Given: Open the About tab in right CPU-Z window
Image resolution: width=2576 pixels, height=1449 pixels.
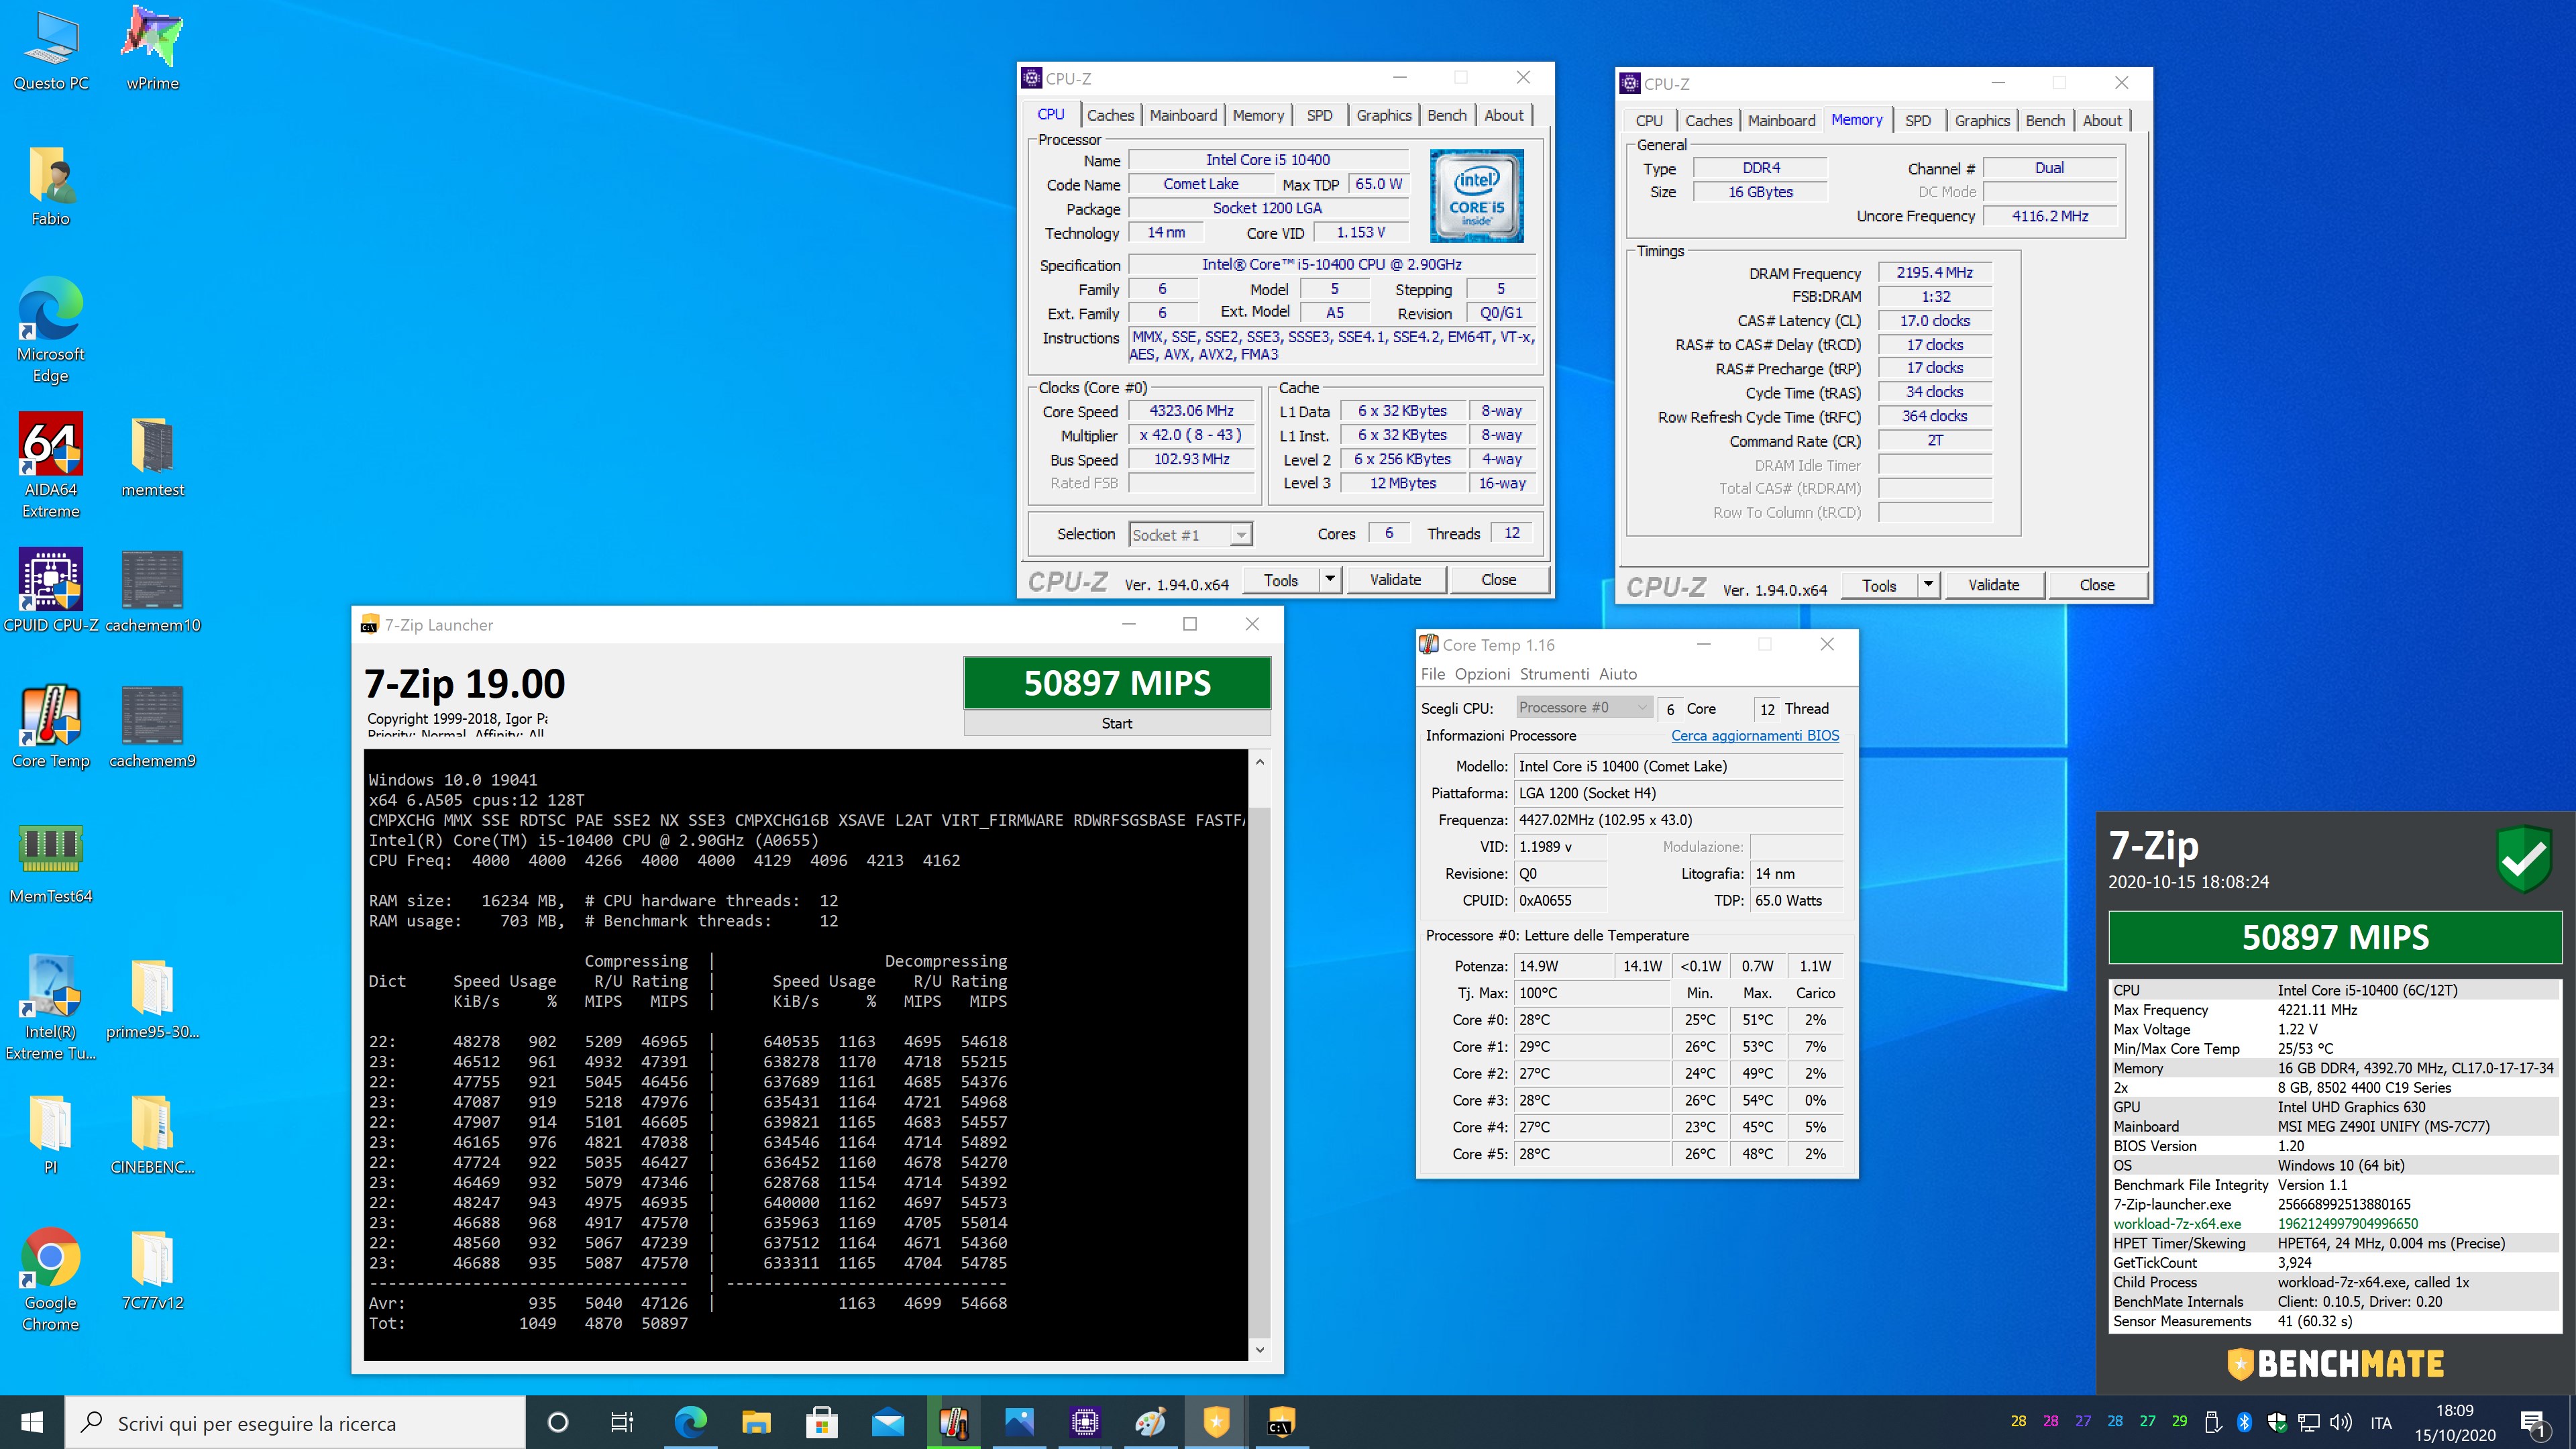Looking at the screenshot, I should point(2102,120).
